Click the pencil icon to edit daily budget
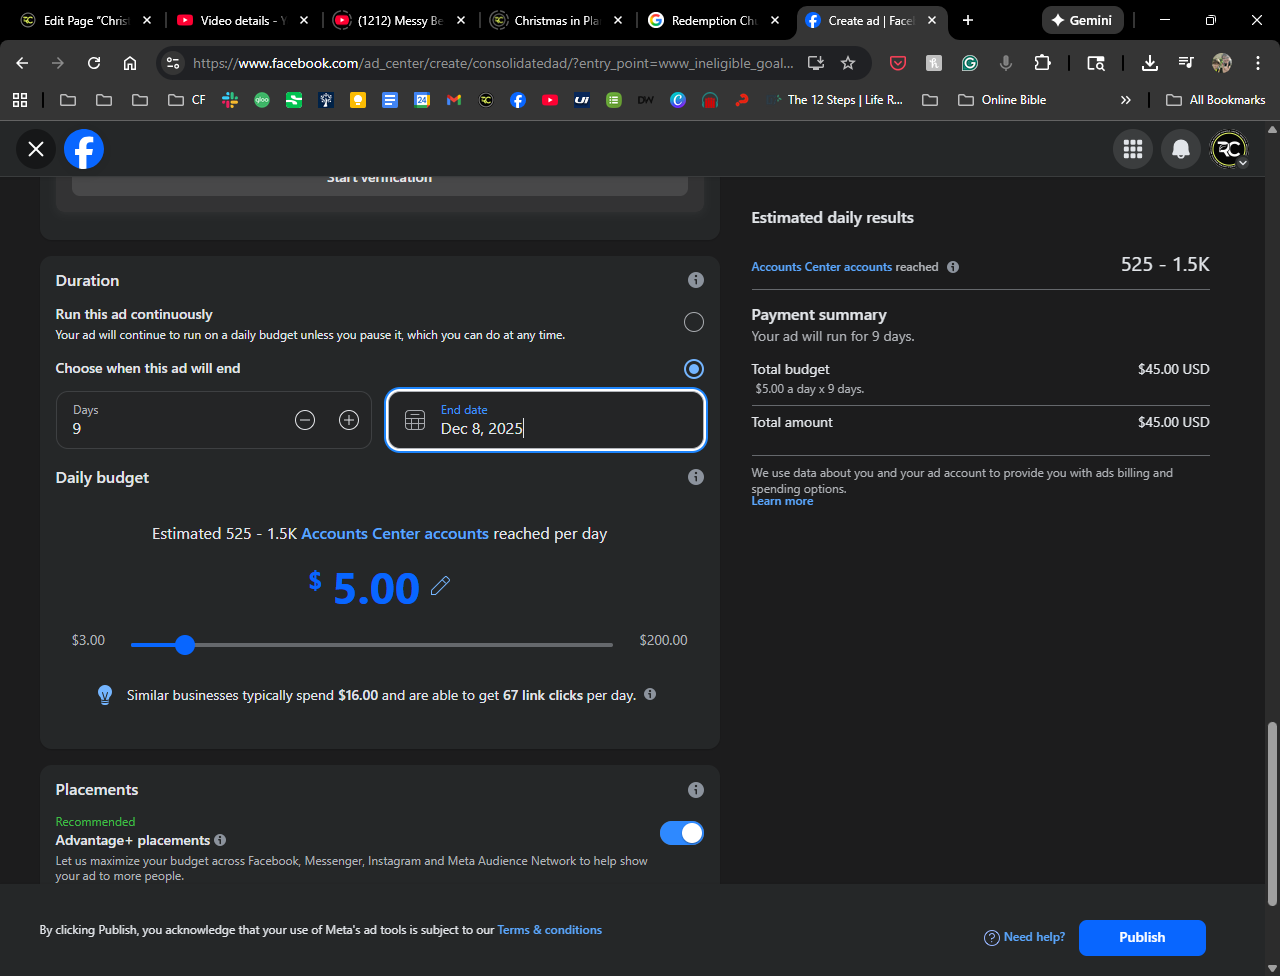Screen dimensions: 1280x976 pyautogui.click(x=440, y=586)
